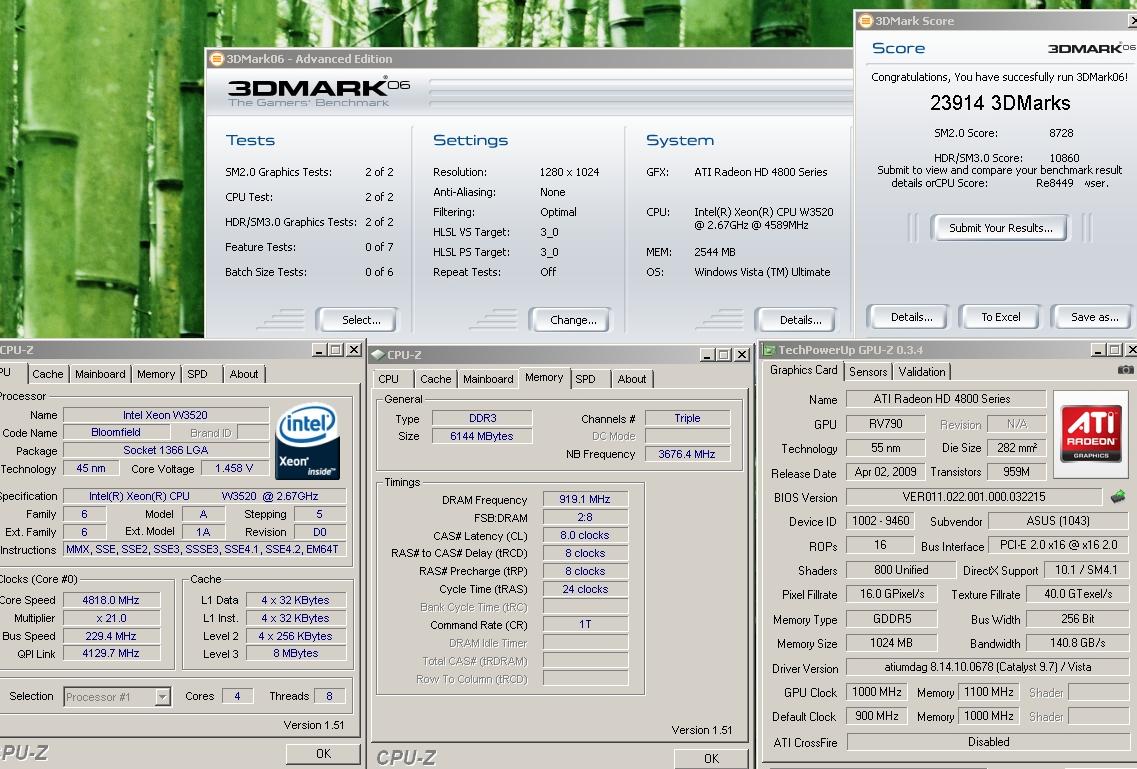Screen dimensions: 1137x769
Task: Open SPD tab in left CPU-Z window
Action: [x=197, y=374]
